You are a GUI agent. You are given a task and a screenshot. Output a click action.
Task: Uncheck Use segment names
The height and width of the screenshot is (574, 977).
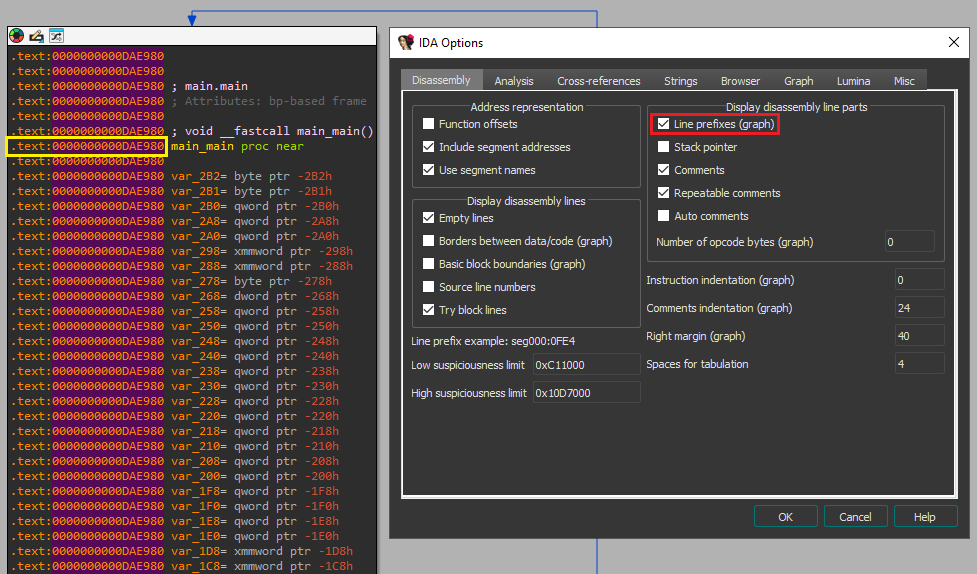[x=429, y=170]
